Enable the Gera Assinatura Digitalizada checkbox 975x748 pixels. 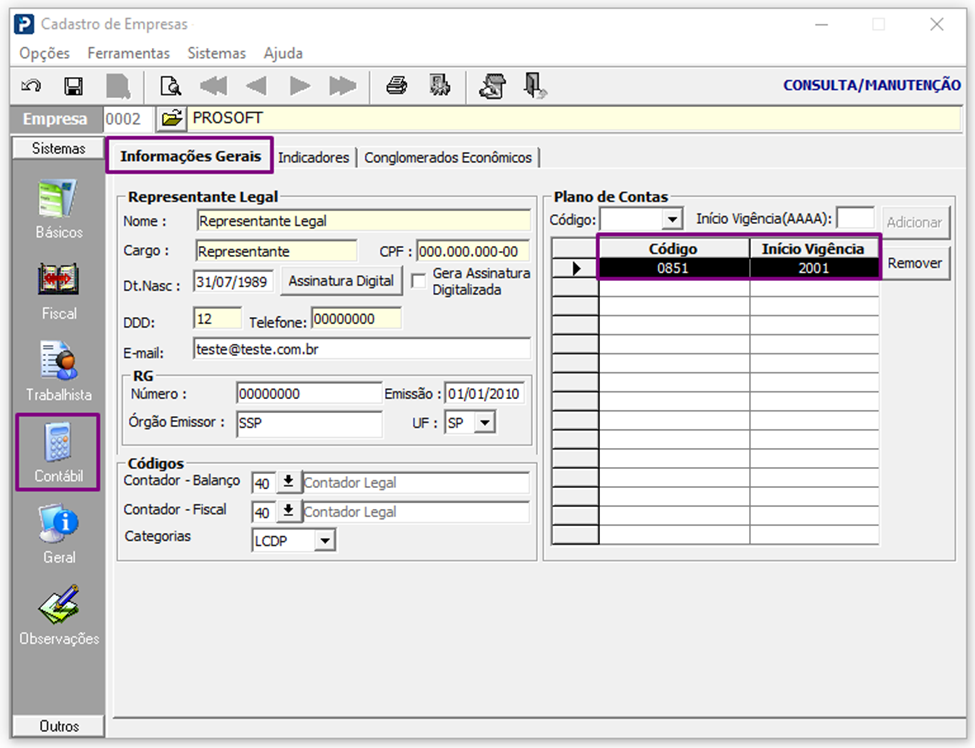click(419, 281)
